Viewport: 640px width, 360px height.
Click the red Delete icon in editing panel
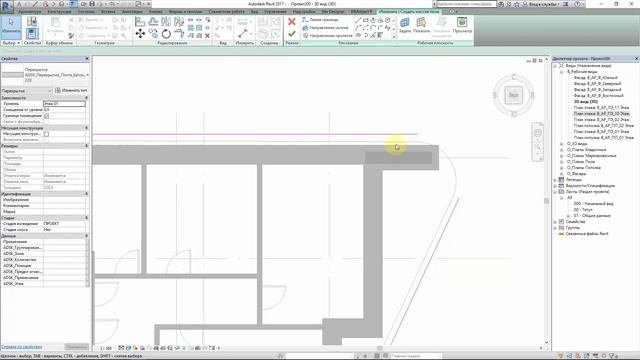207,36
